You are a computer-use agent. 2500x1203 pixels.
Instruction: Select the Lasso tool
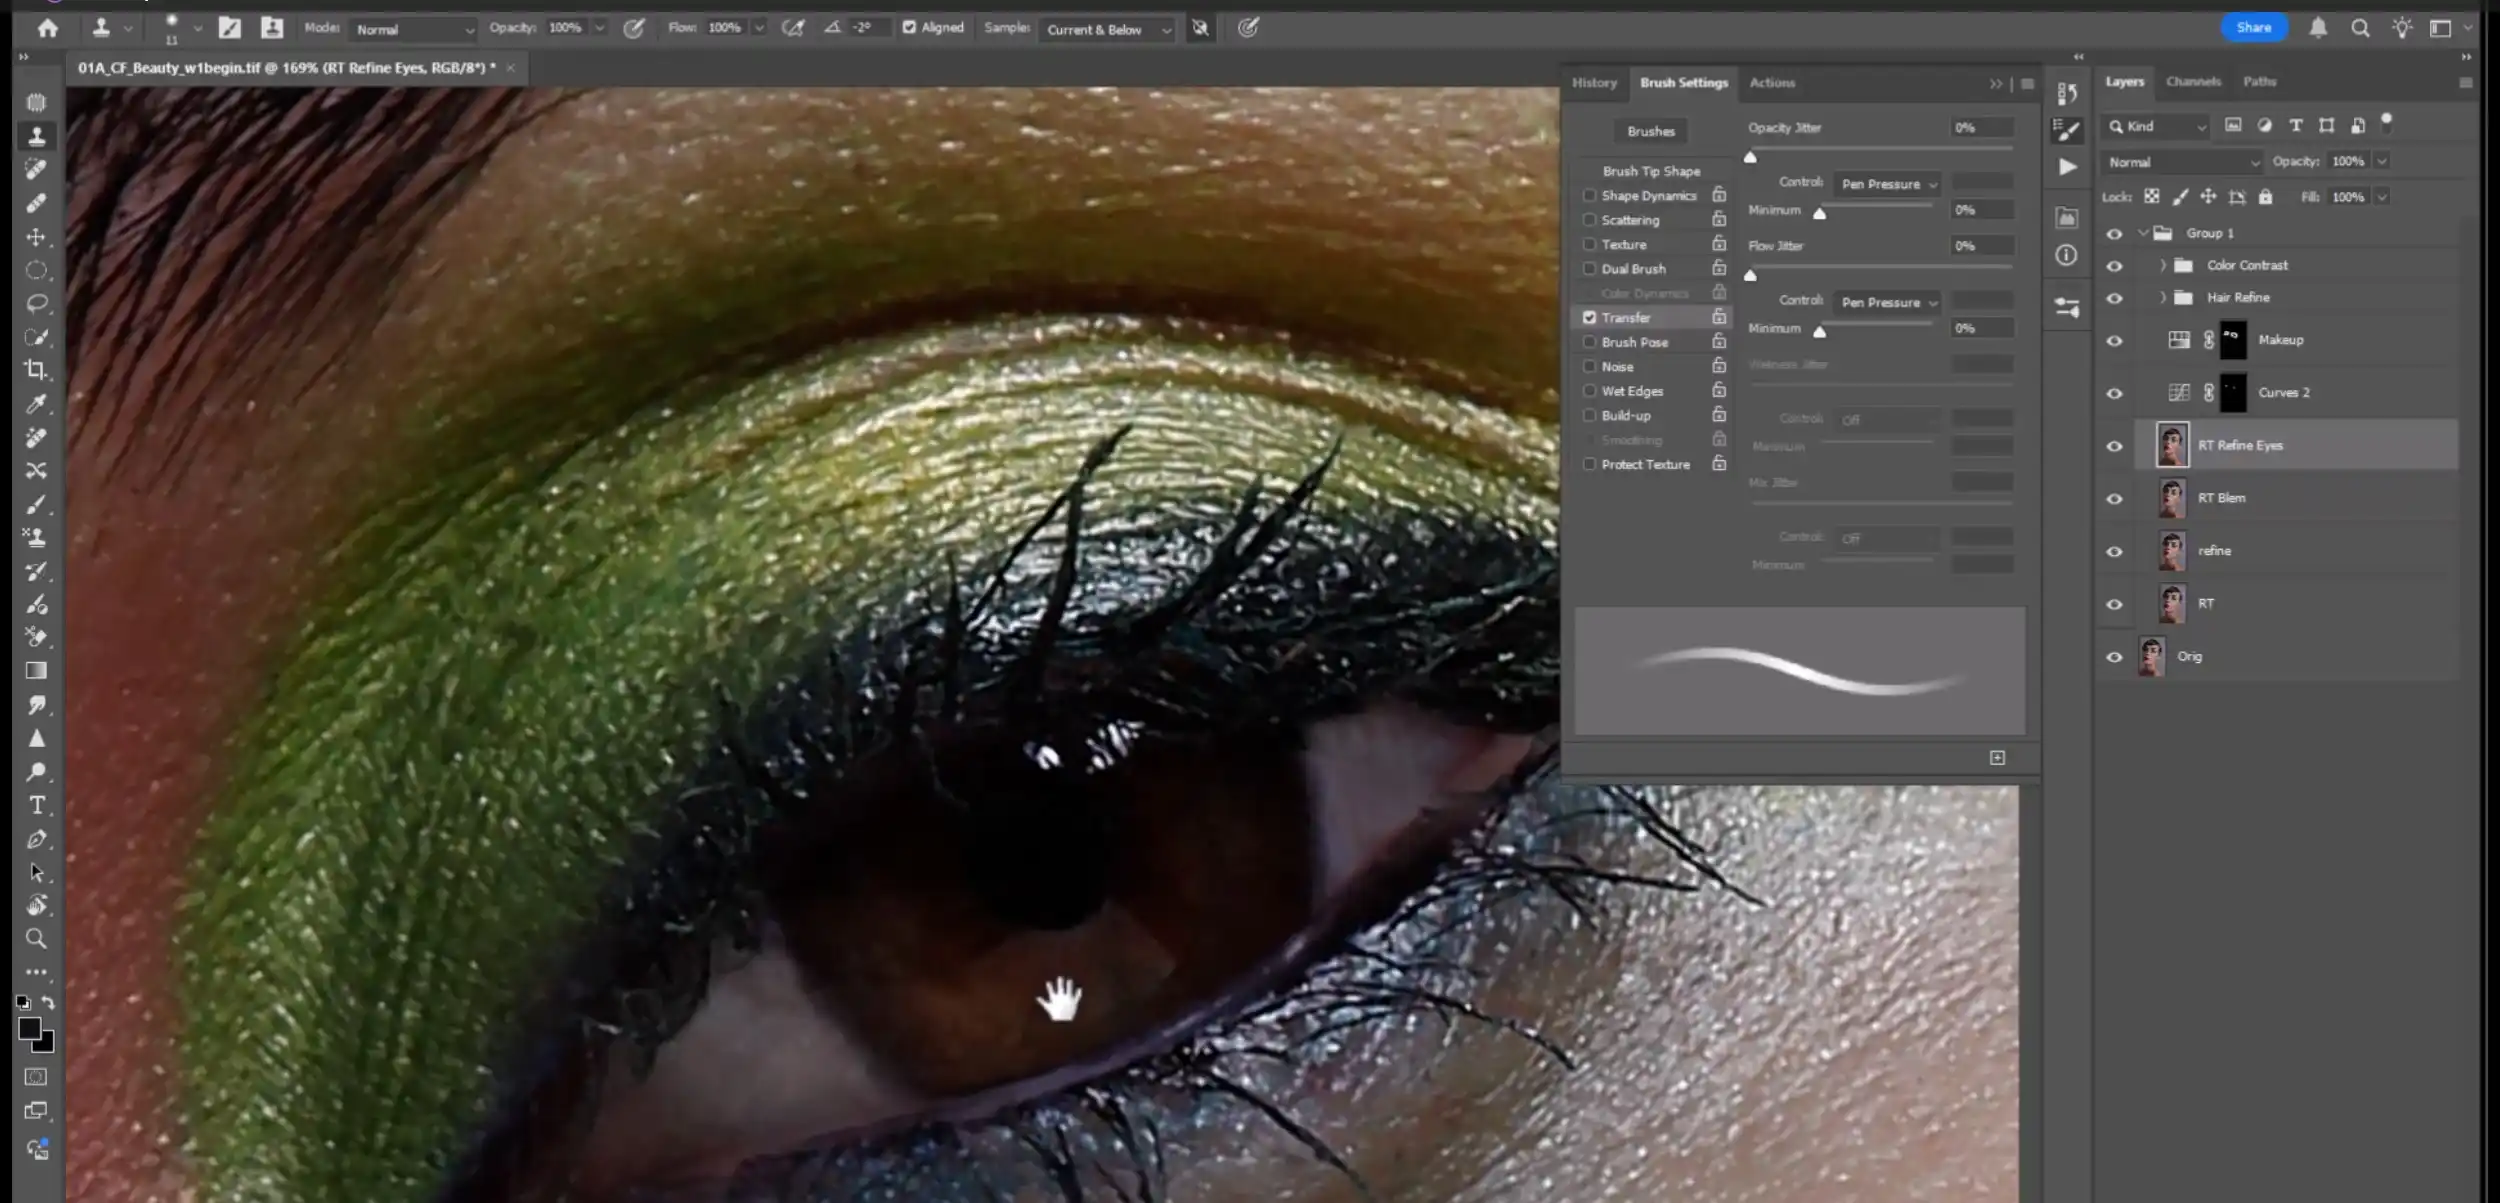pyautogui.click(x=36, y=303)
